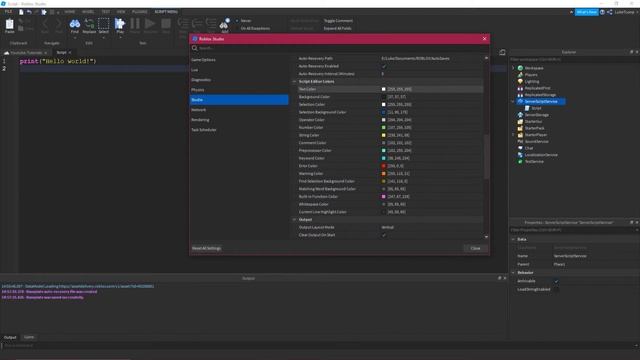Image resolution: width=640 pixels, height=360 pixels.
Task: Click the Find binoculars icon
Action: click(75, 24)
